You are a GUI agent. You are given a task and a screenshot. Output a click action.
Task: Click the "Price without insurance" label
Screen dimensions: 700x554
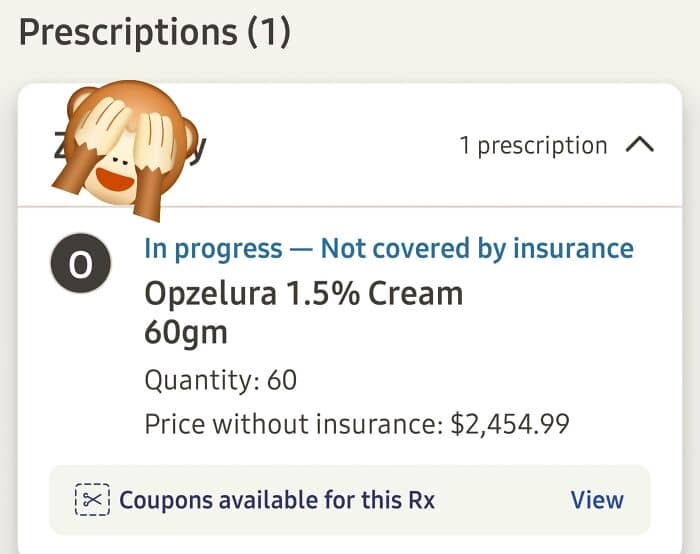(292, 424)
